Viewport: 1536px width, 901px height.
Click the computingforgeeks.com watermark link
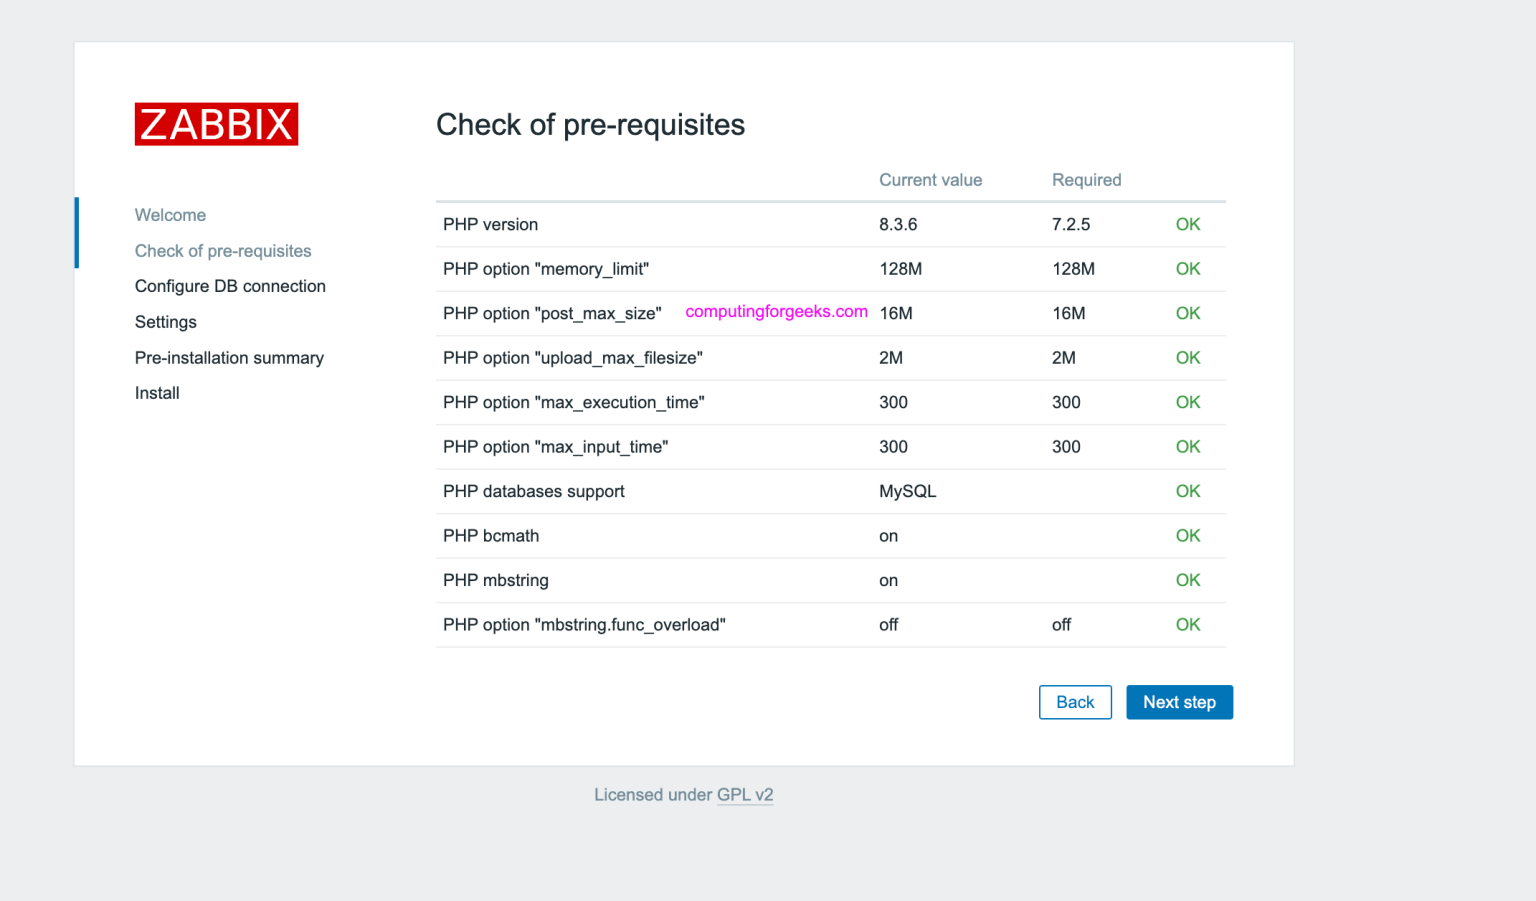(776, 311)
